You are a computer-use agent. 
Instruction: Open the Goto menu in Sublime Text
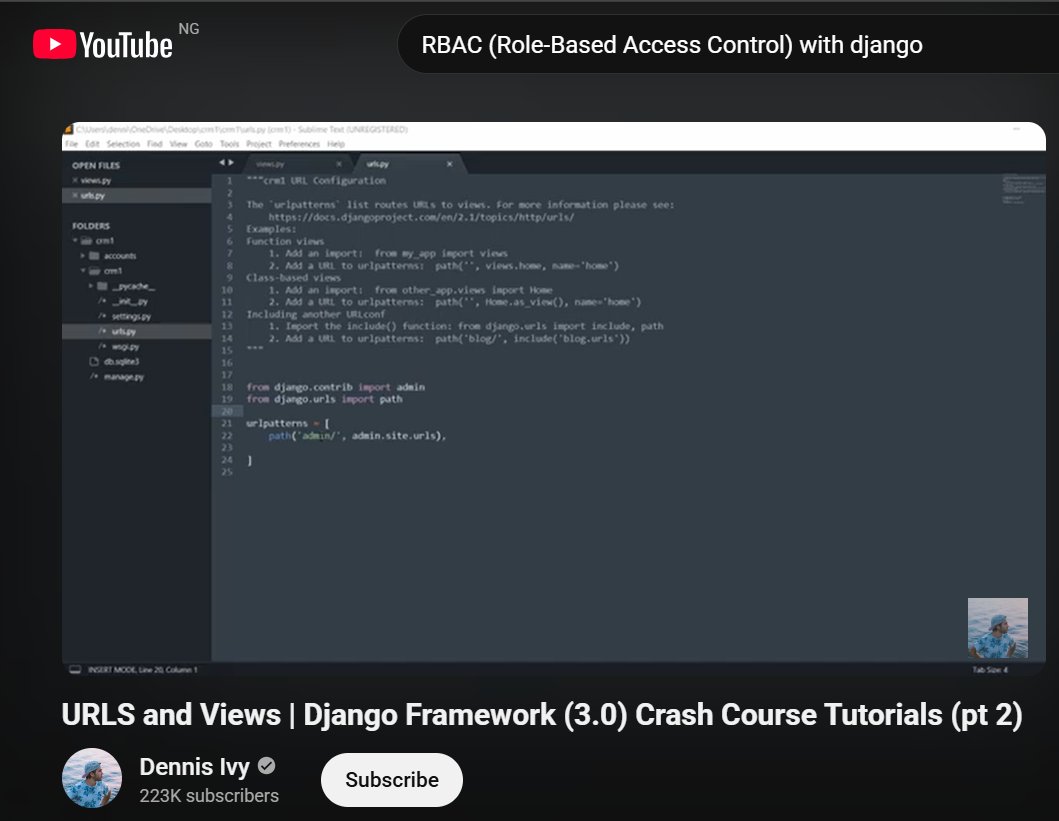(x=203, y=144)
